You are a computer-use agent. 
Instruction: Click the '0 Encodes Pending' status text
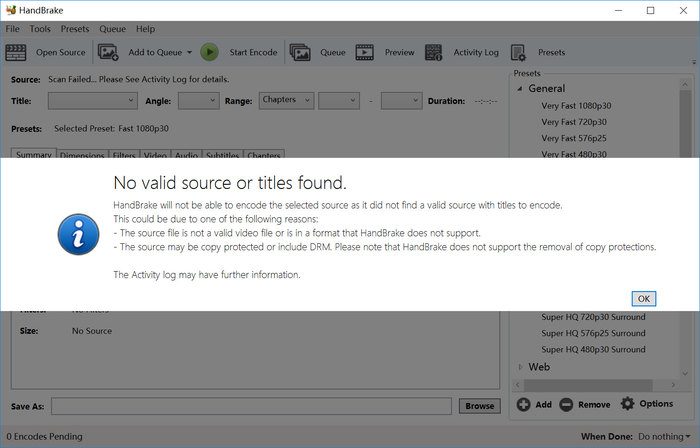pyautogui.click(x=44, y=436)
